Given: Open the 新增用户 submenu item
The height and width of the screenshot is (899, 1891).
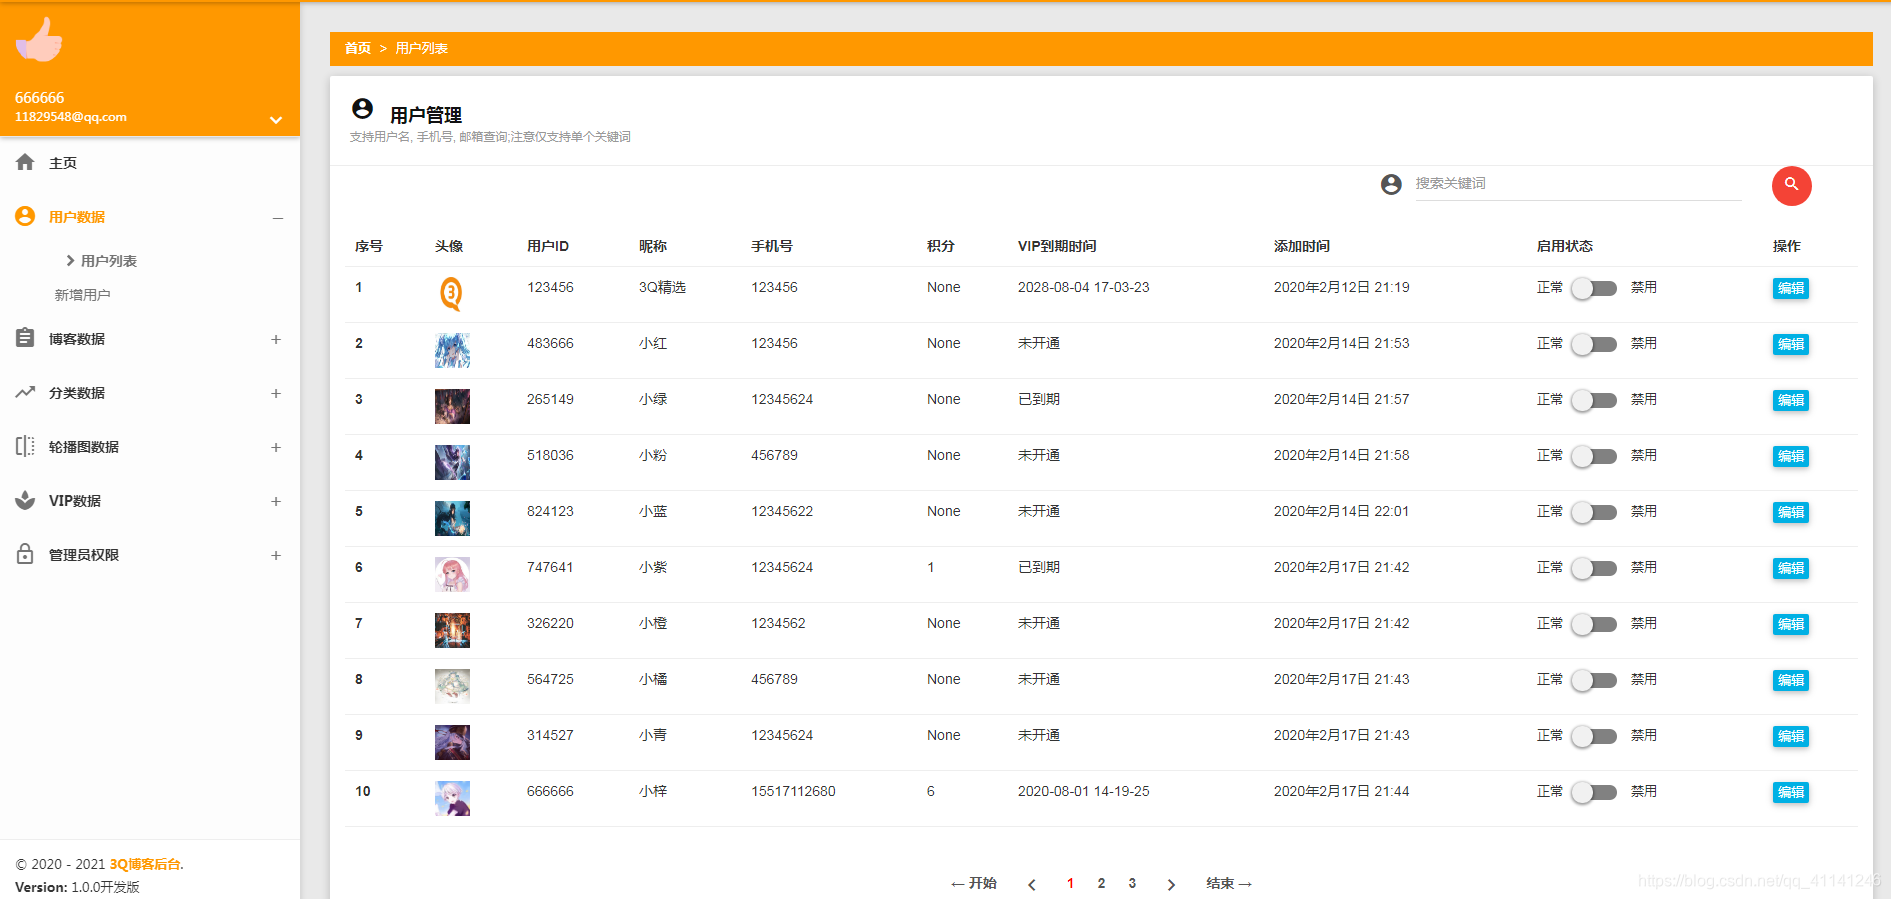Looking at the screenshot, I should click(x=82, y=295).
